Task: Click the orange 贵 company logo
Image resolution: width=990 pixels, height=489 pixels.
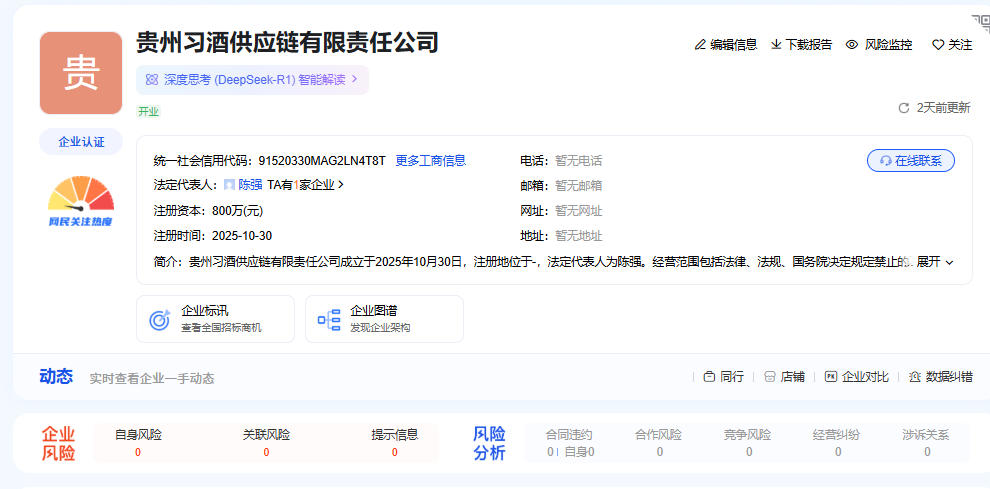Action: click(81, 73)
